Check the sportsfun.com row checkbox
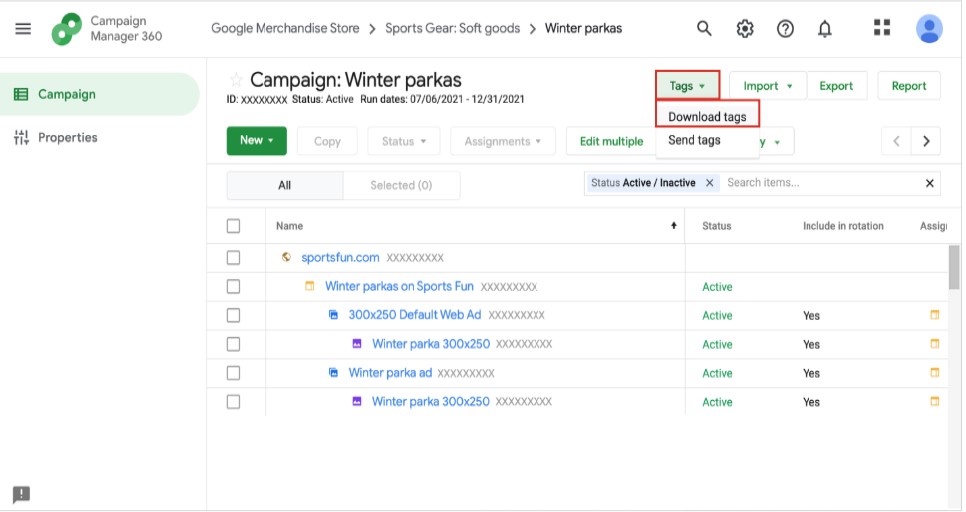The image size is (966, 512). [x=233, y=258]
